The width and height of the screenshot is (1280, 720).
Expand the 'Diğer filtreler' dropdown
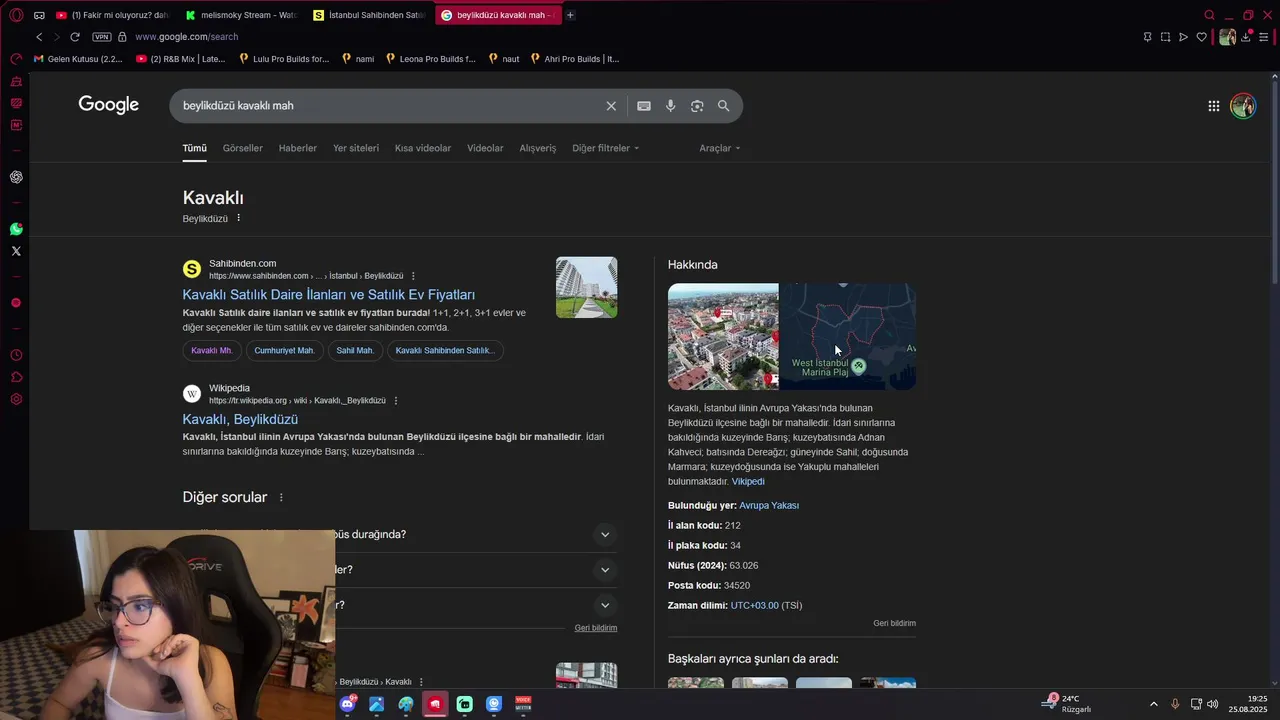coord(605,148)
